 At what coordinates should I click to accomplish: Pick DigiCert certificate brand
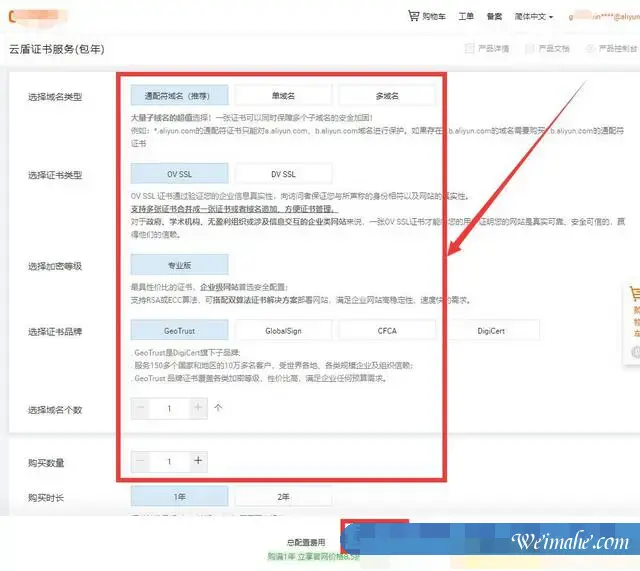point(491,331)
